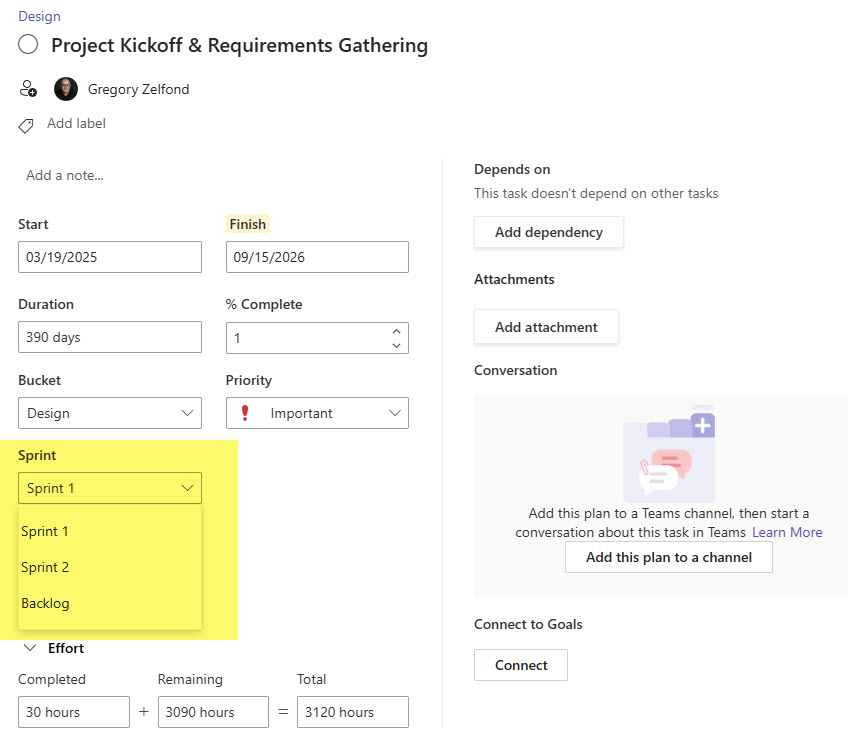
Task: Edit Completed 30 hours field
Action: [x=74, y=712]
